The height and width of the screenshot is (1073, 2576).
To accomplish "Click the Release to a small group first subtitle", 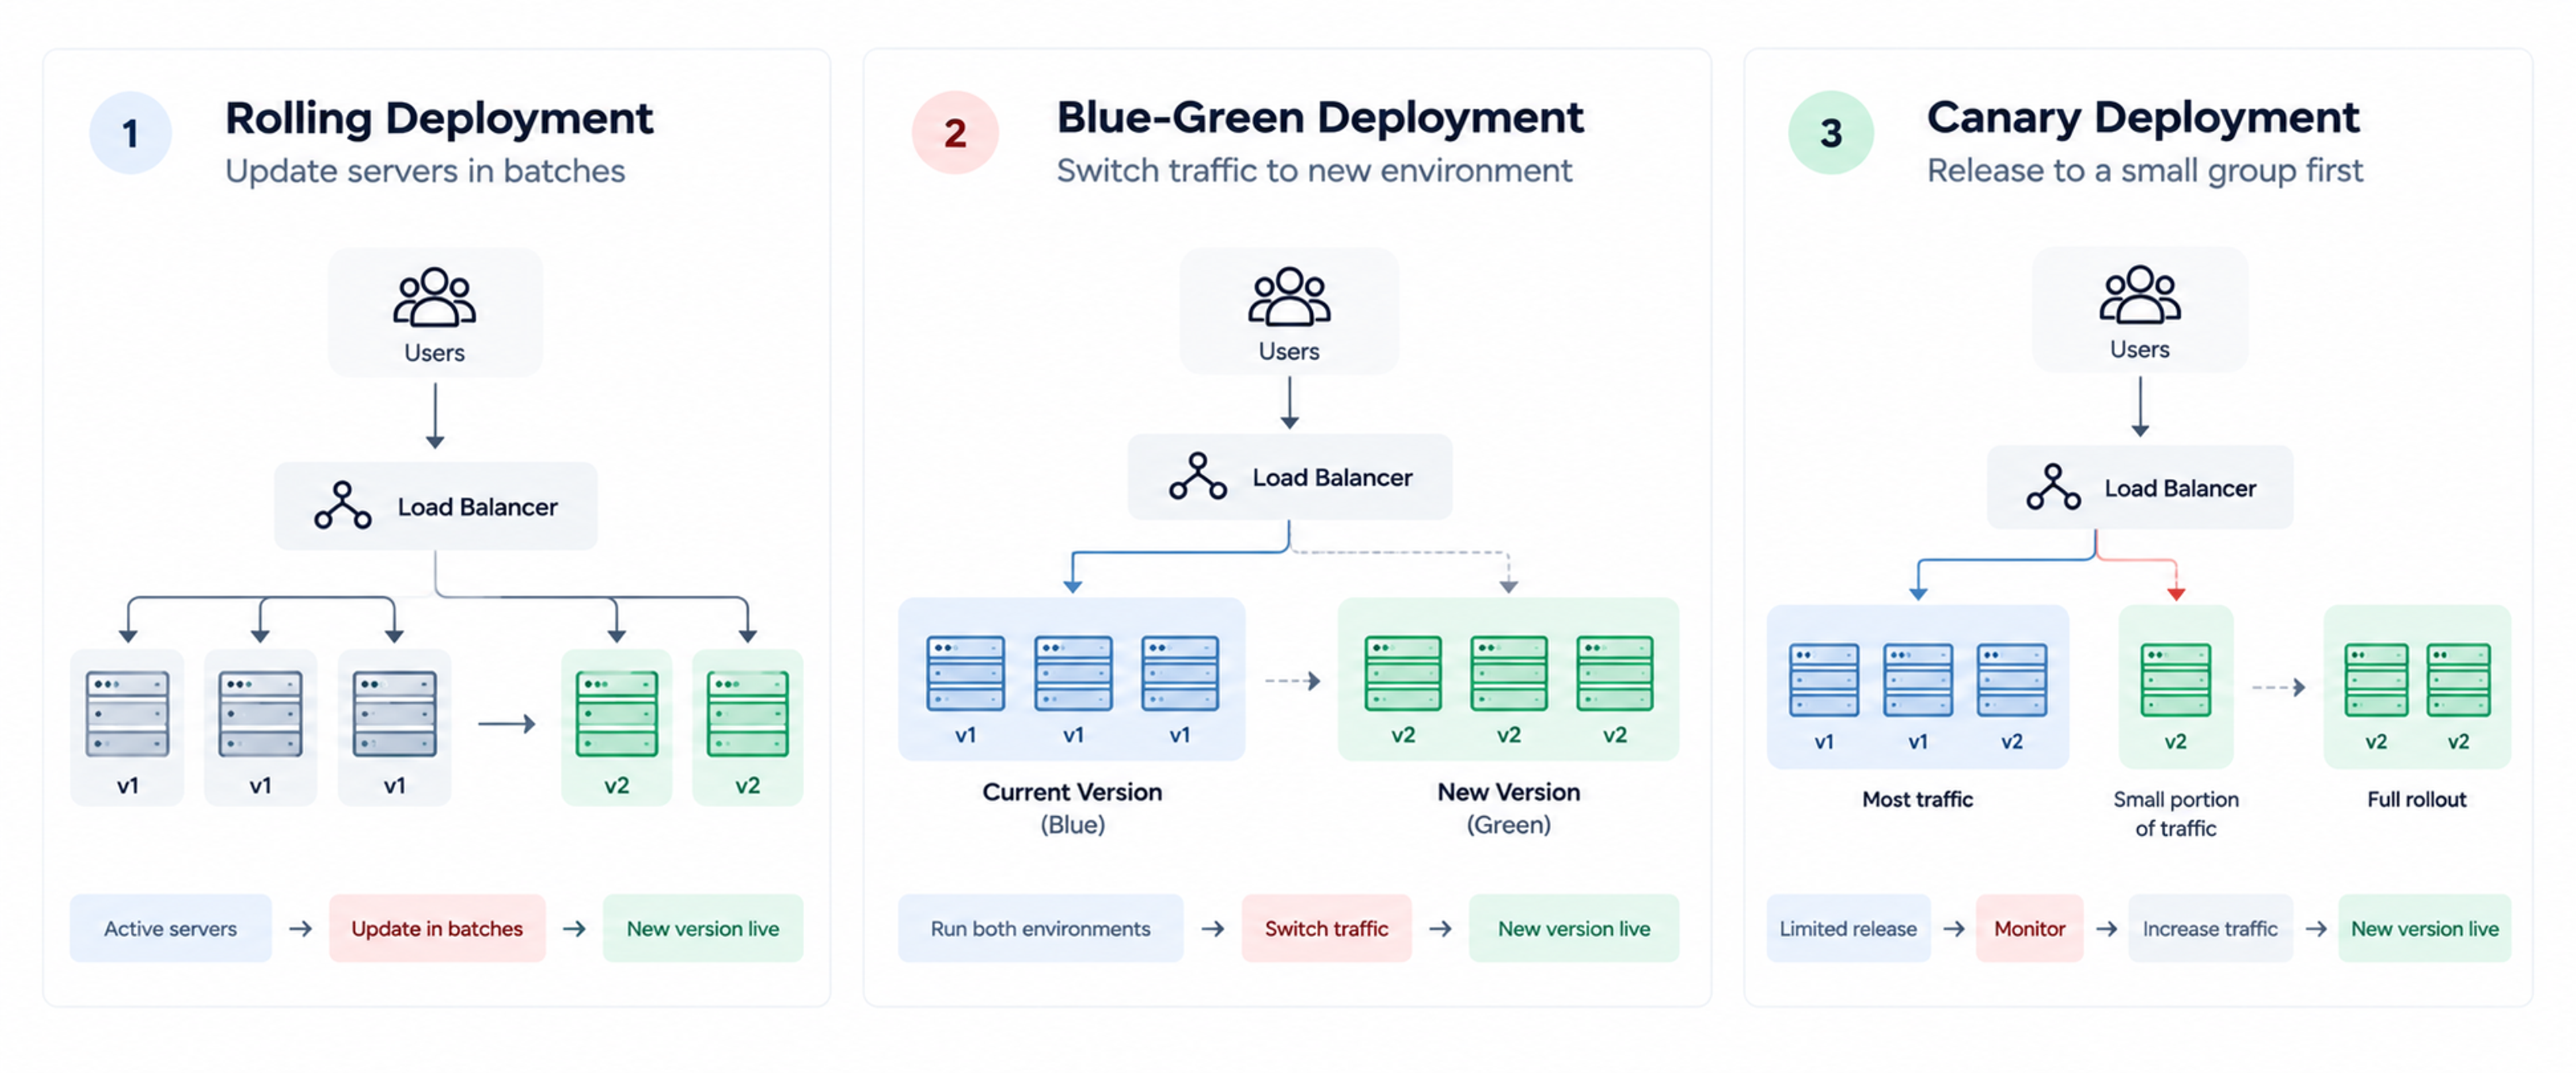I will [x=2145, y=171].
